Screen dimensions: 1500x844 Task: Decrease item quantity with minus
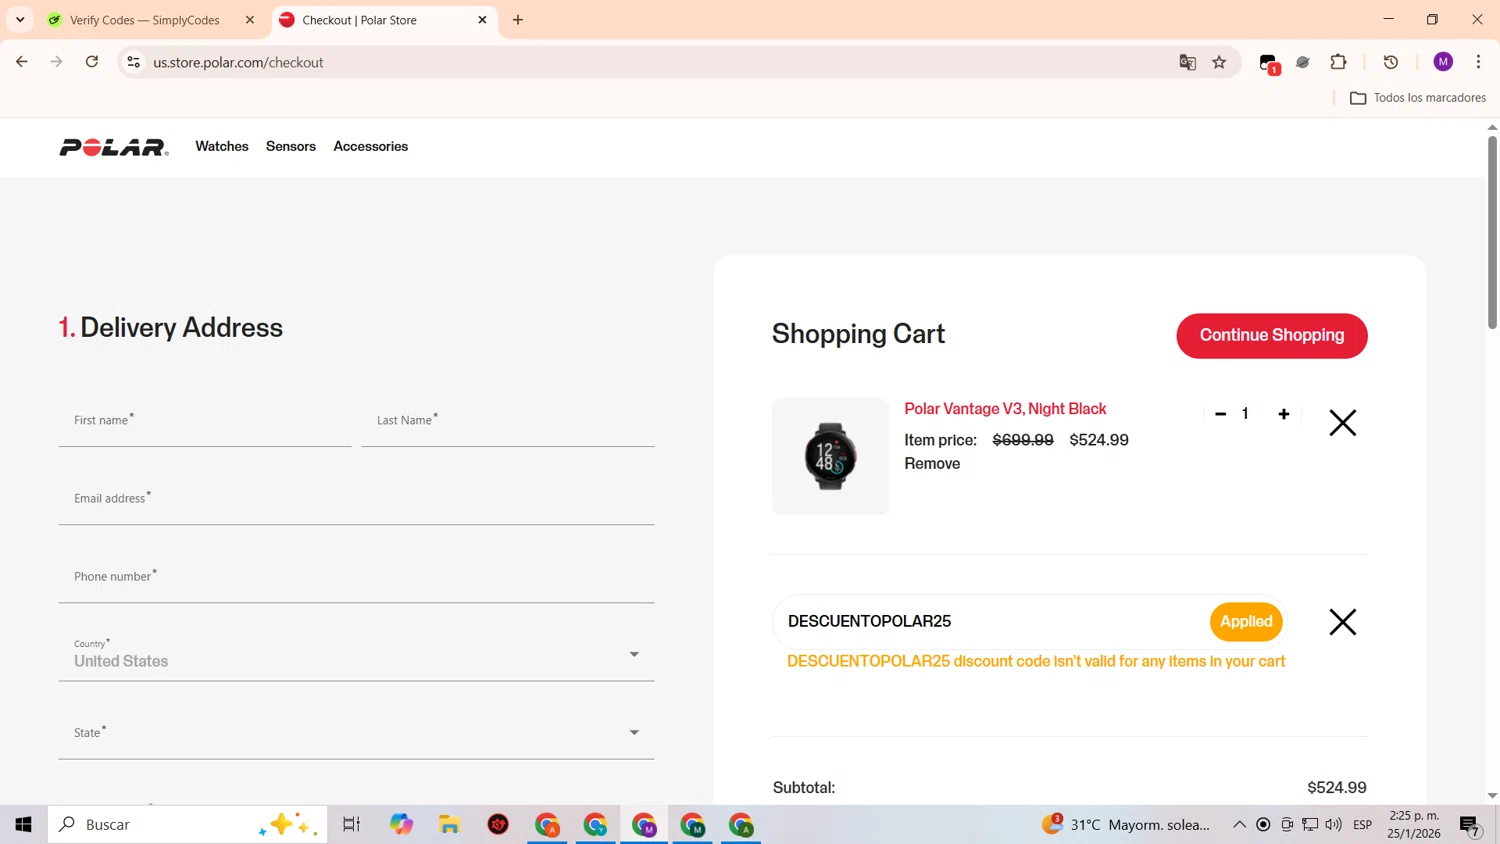[x=1220, y=414]
